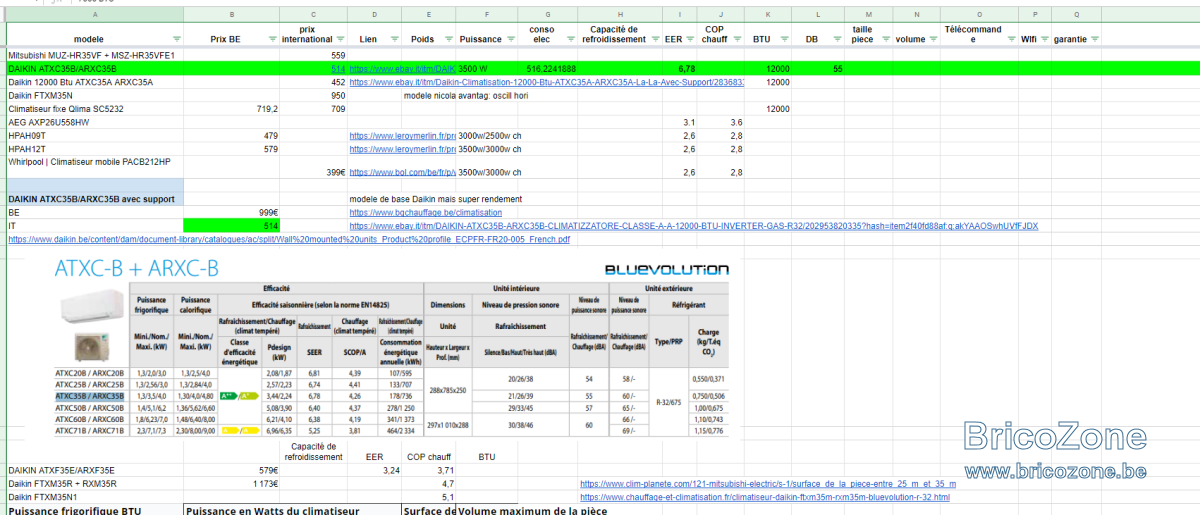The width and height of the screenshot is (1200, 515).
Task: Open the Télécommande column filter
Action: (x=1011, y=38)
